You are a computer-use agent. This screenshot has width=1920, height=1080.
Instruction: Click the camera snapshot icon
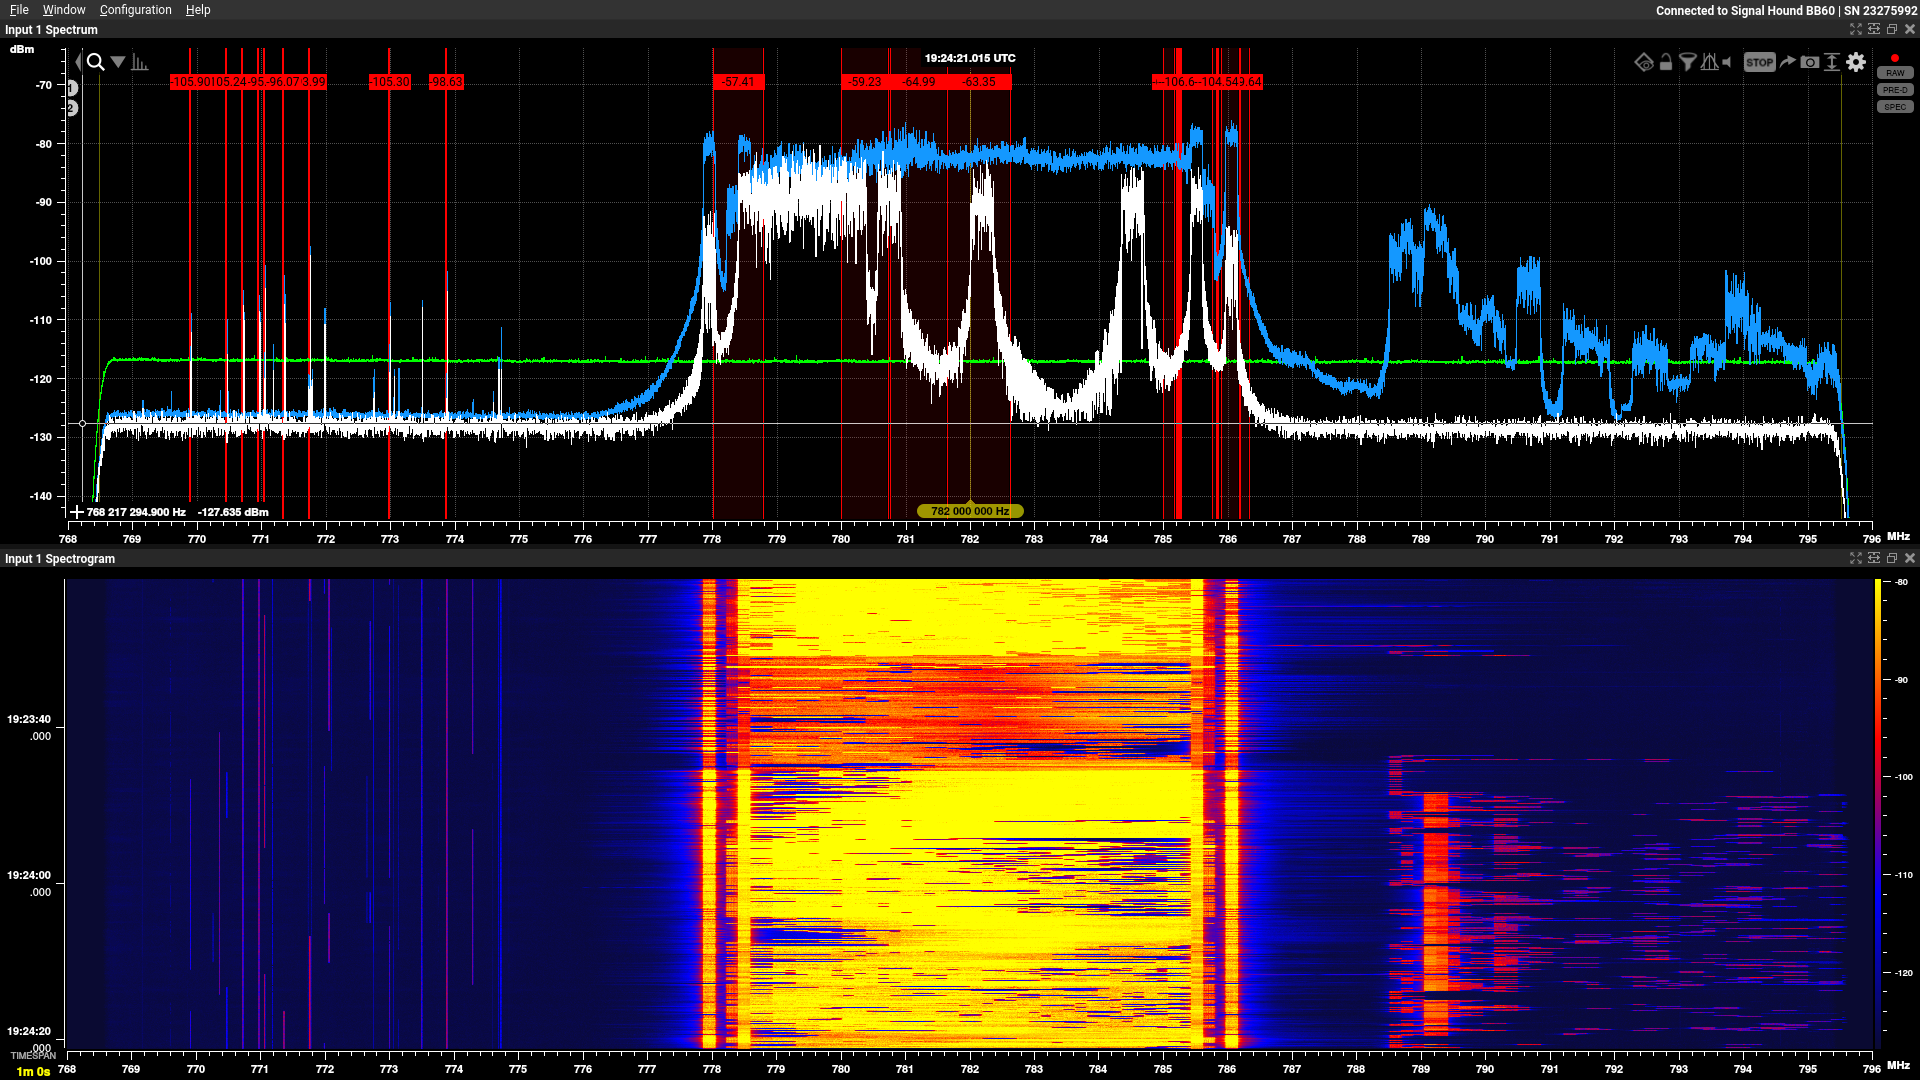pos(1810,62)
